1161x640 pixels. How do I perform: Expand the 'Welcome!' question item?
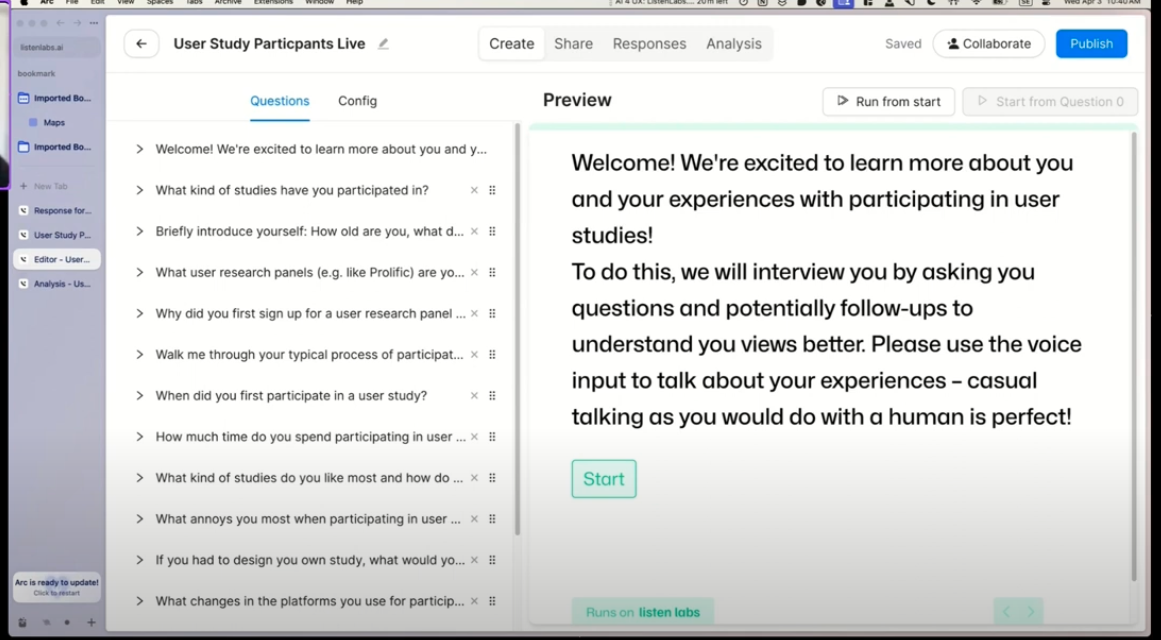(140, 149)
